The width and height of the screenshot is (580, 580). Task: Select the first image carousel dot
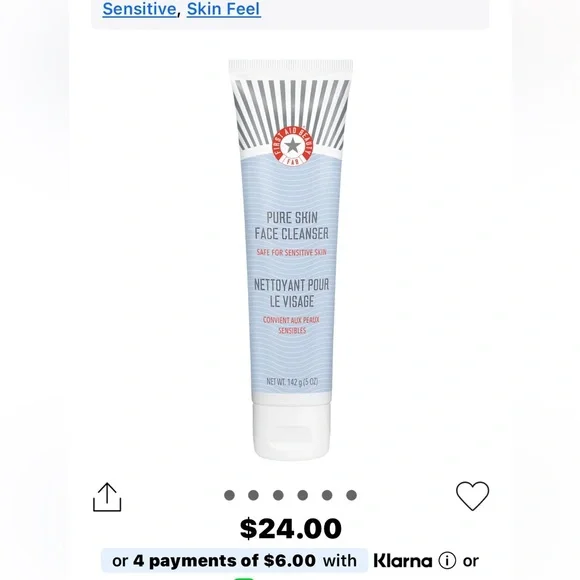pos(229,495)
